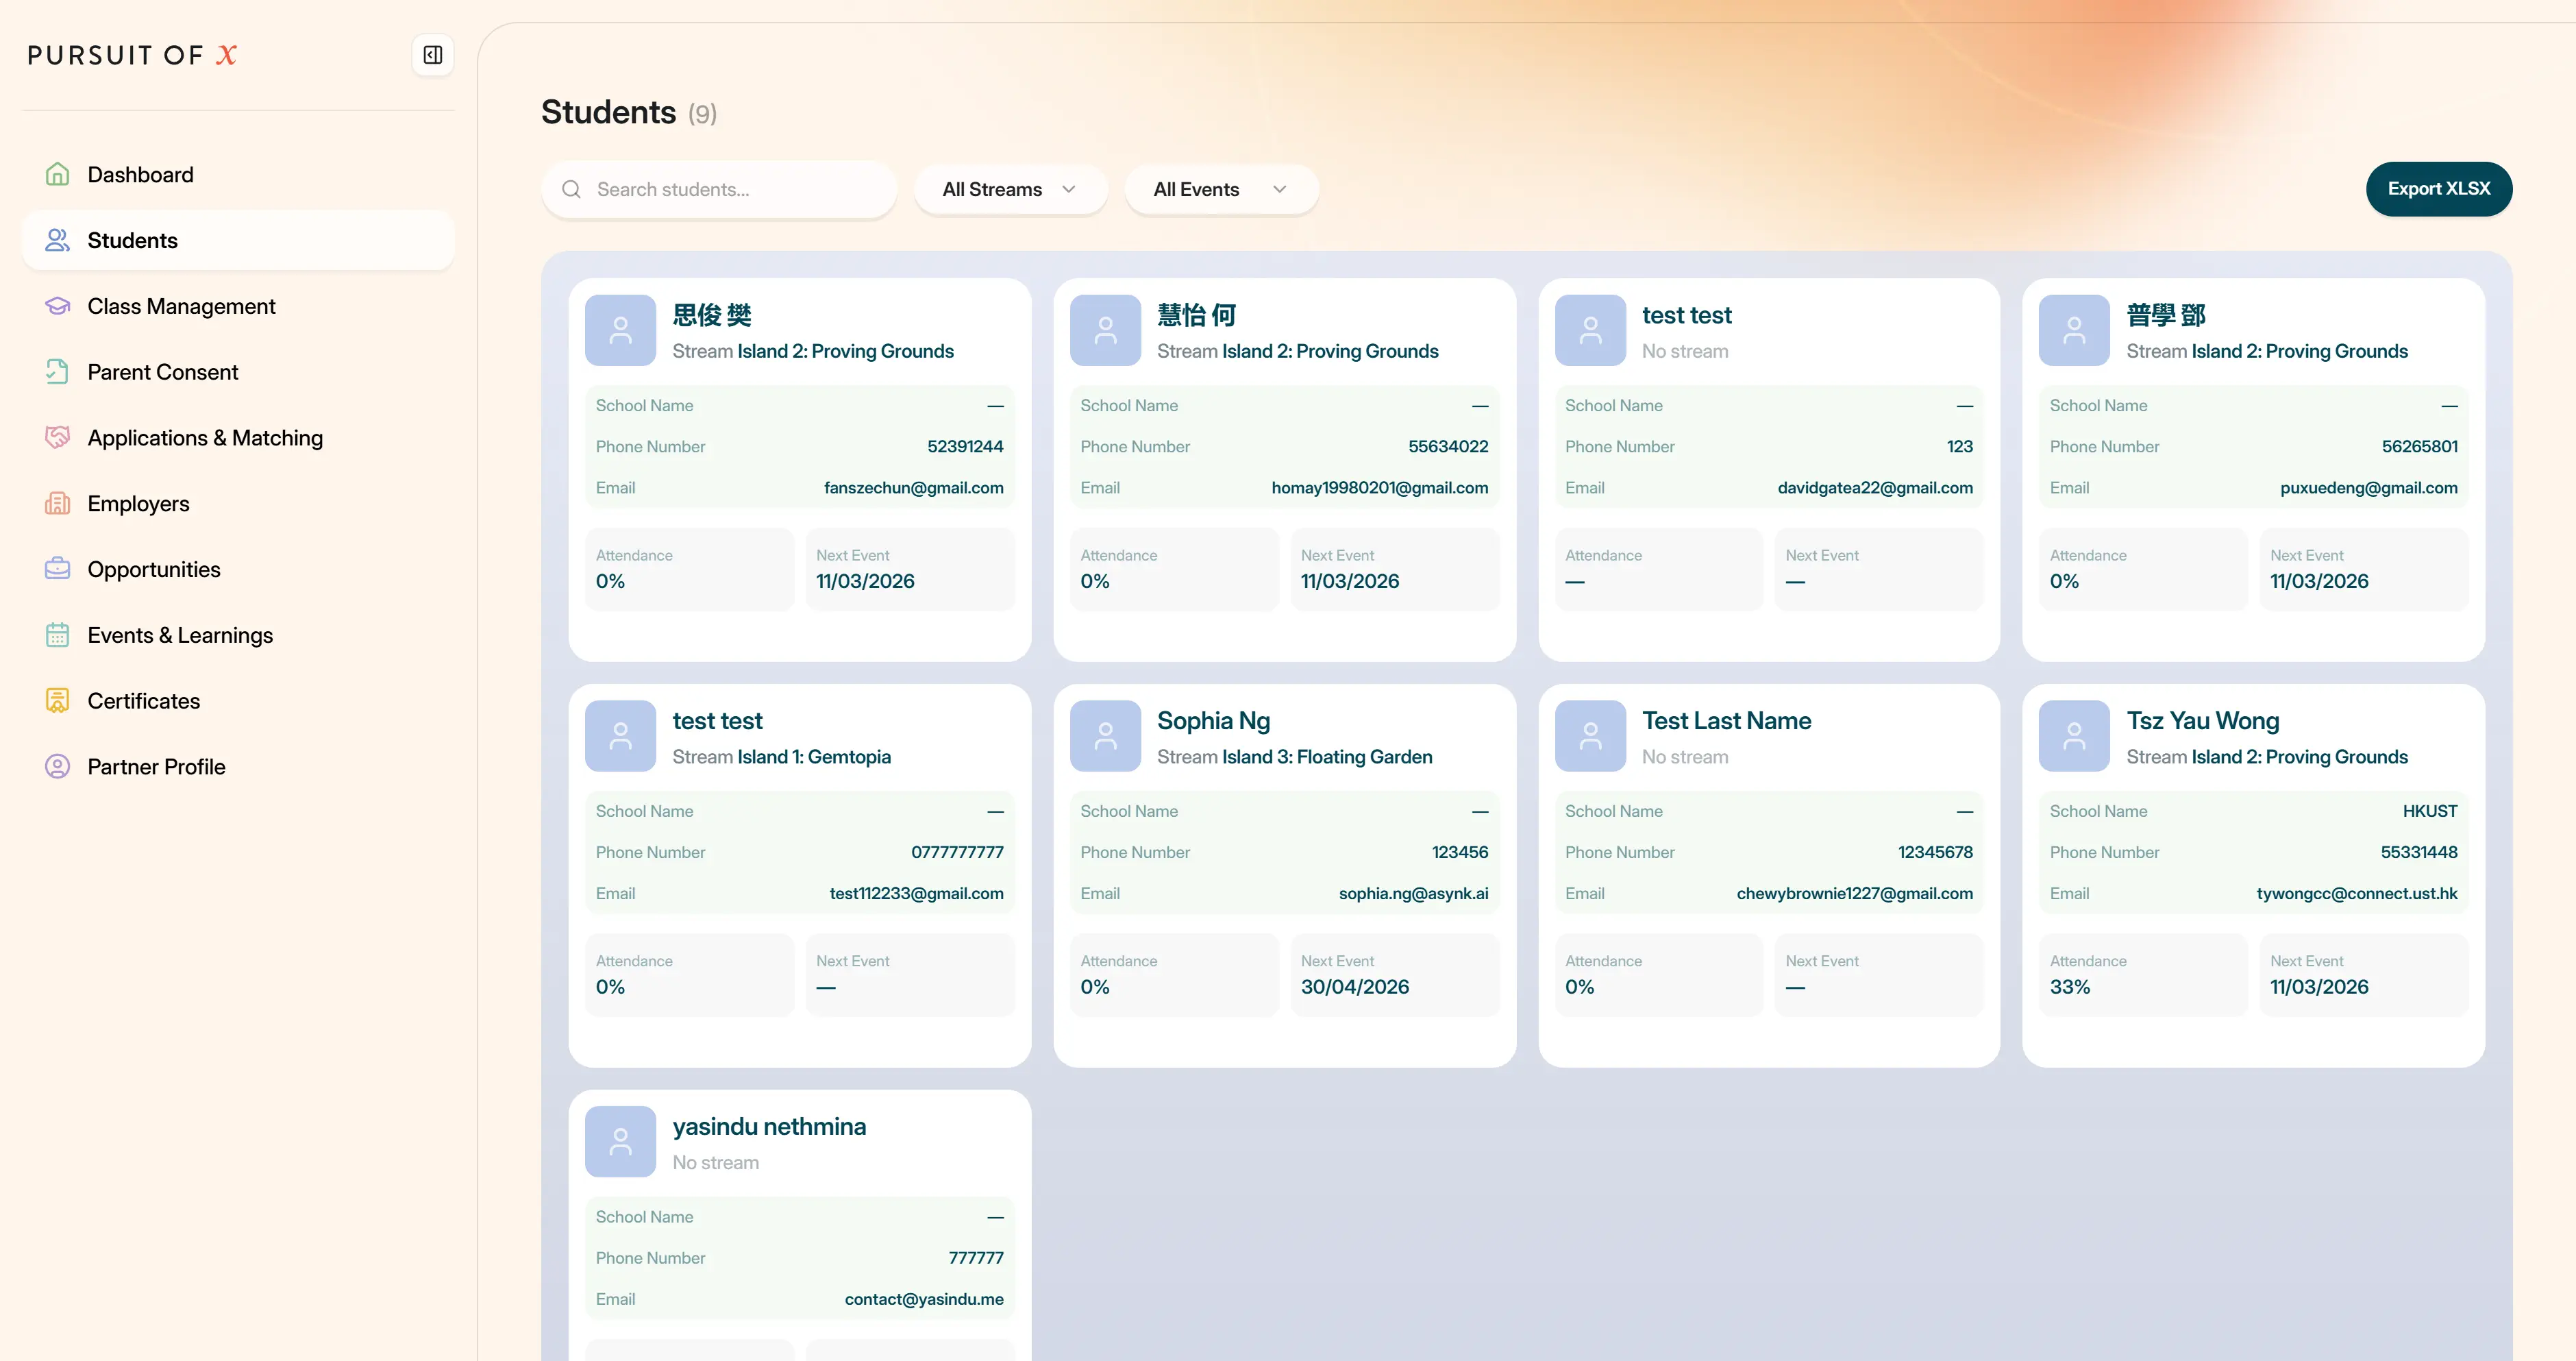Open the Opportunities section
2576x1361 pixels.
(x=238, y=569)
